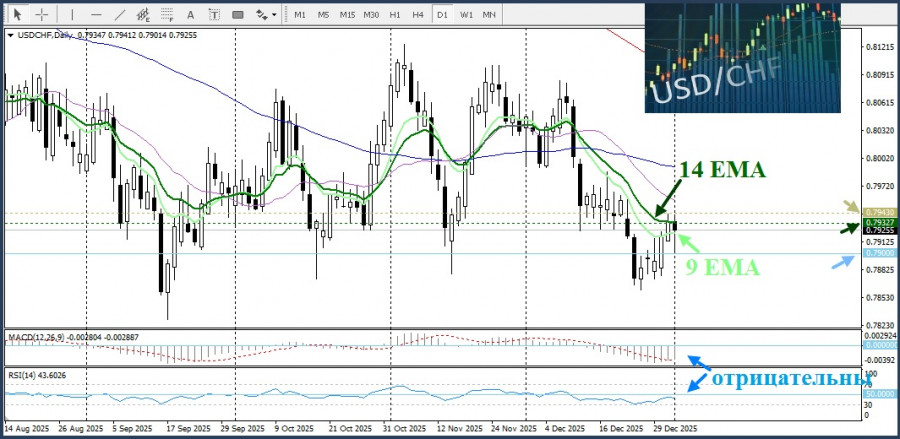The image size is (900, 439).
Task: Switch chart to H4 timeframe
Action: click(x=418, y=14)
